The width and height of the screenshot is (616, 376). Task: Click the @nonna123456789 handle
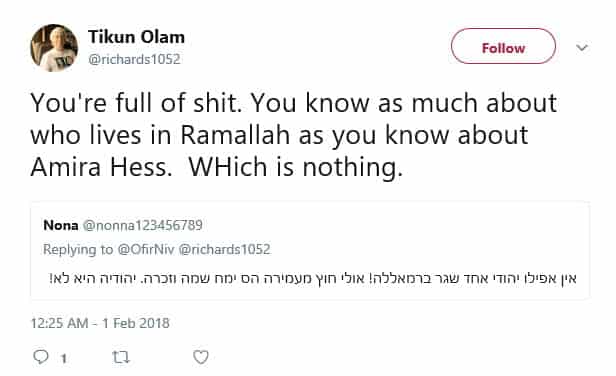[x=143, y=225]
